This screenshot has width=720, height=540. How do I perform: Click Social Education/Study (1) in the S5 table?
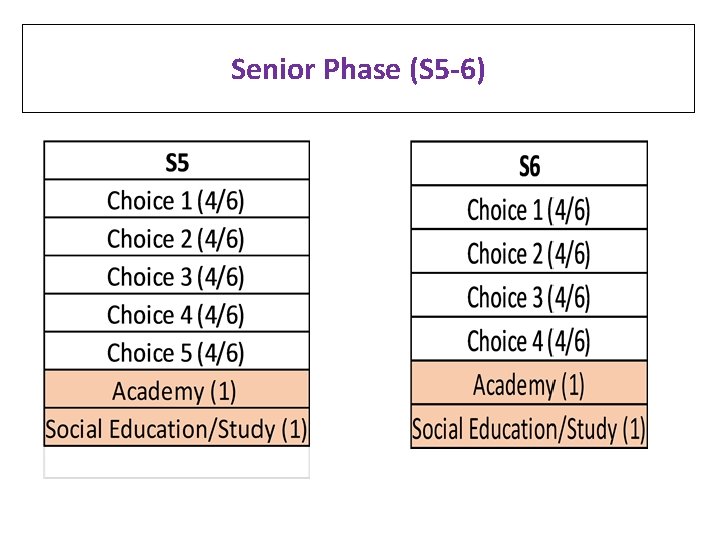(176, 429)
